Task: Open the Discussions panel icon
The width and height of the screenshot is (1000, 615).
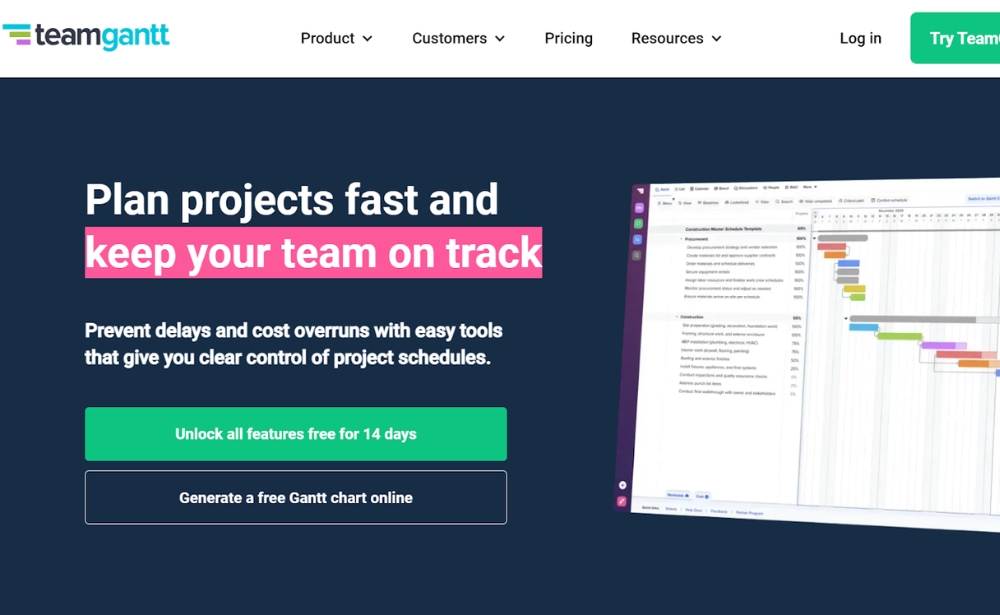Action: [744, 187]
